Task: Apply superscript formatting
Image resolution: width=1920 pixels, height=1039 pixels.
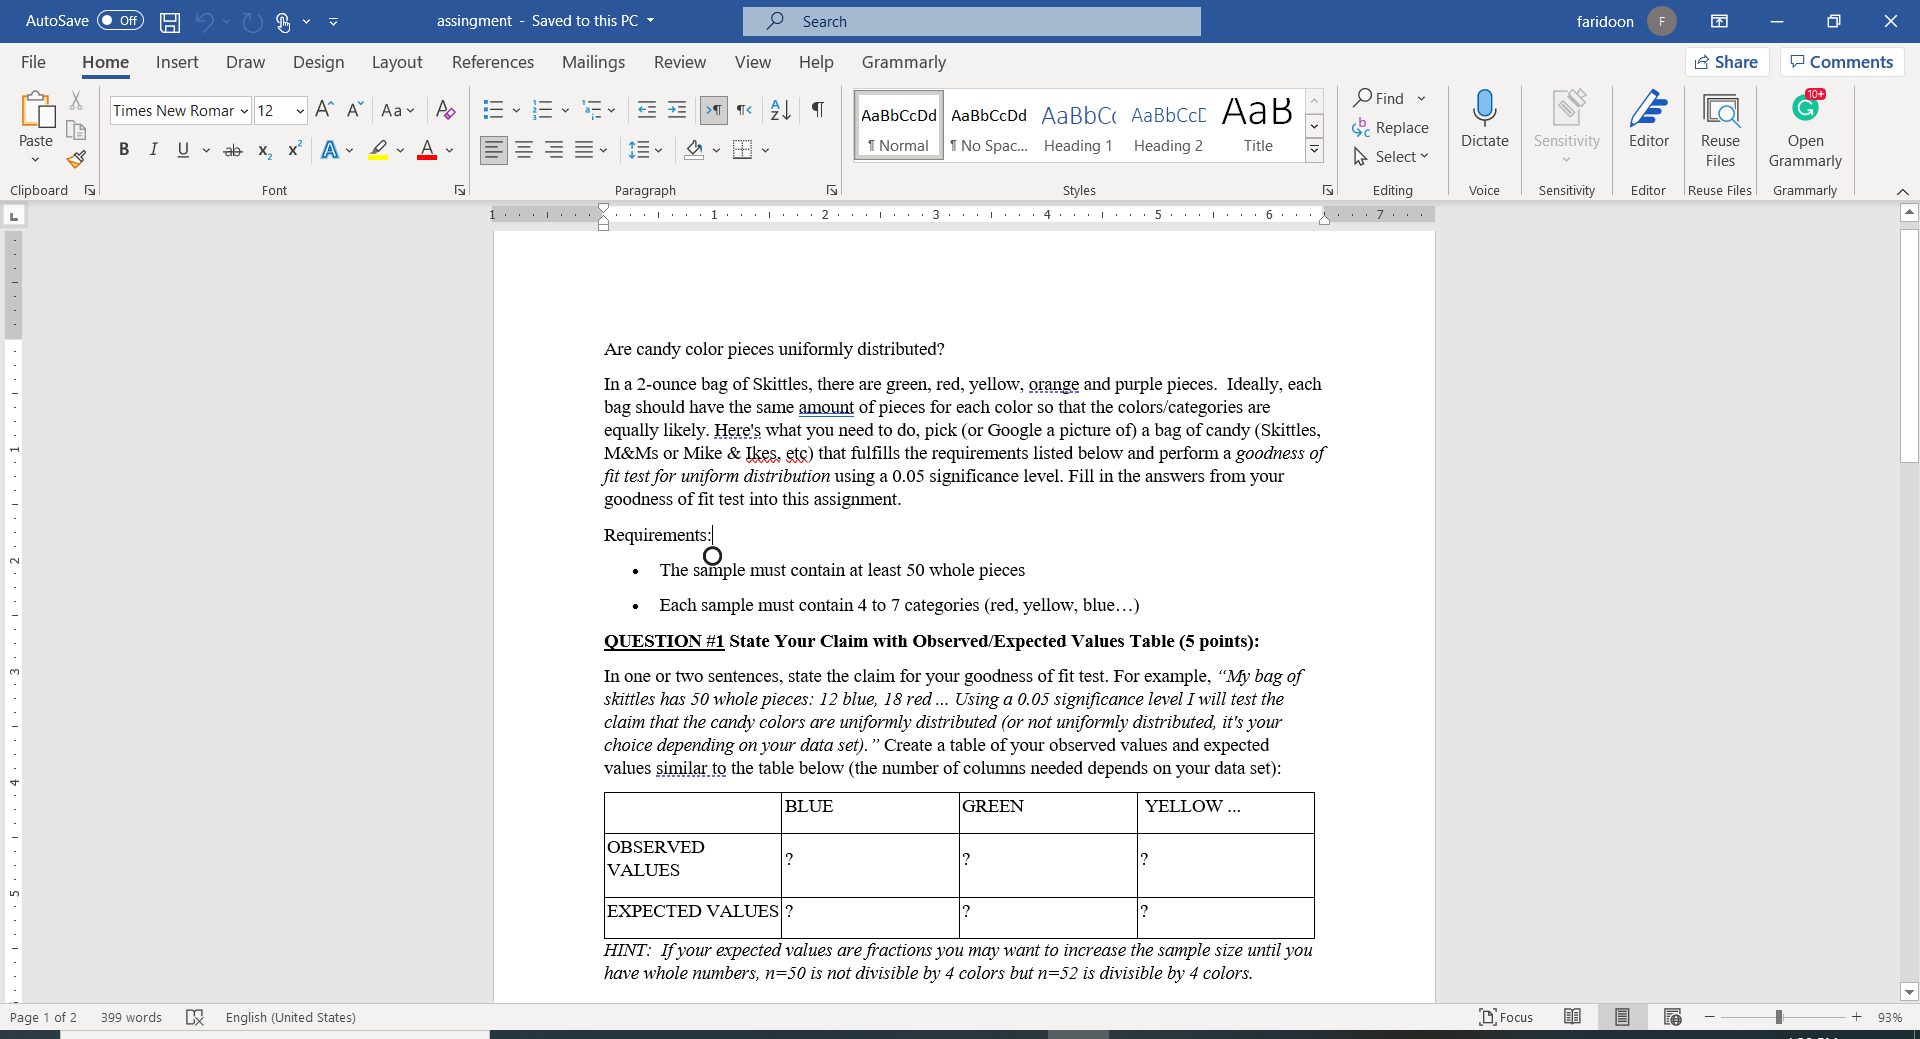Action: pos(294,150)
